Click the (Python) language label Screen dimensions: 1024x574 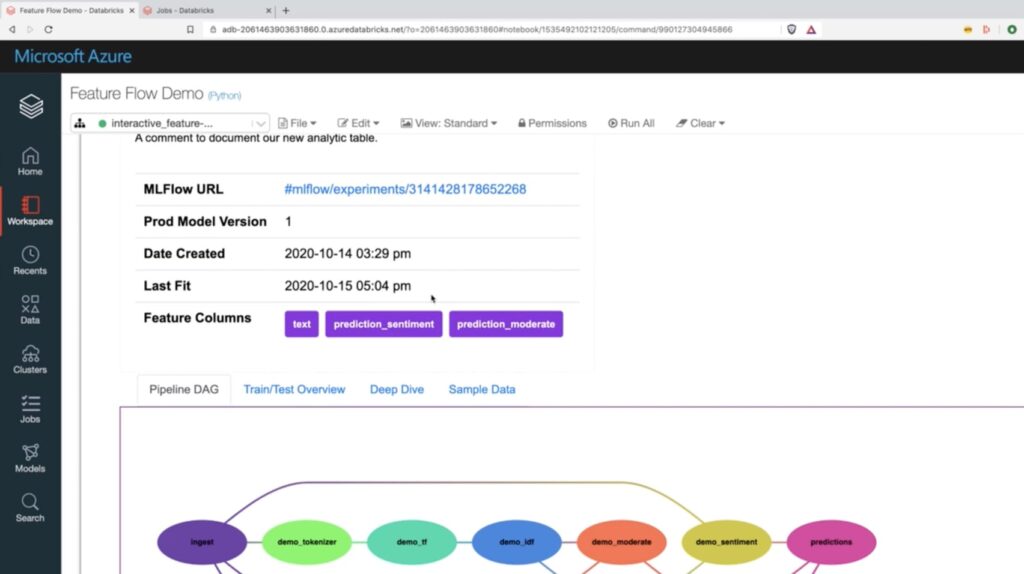224,95
